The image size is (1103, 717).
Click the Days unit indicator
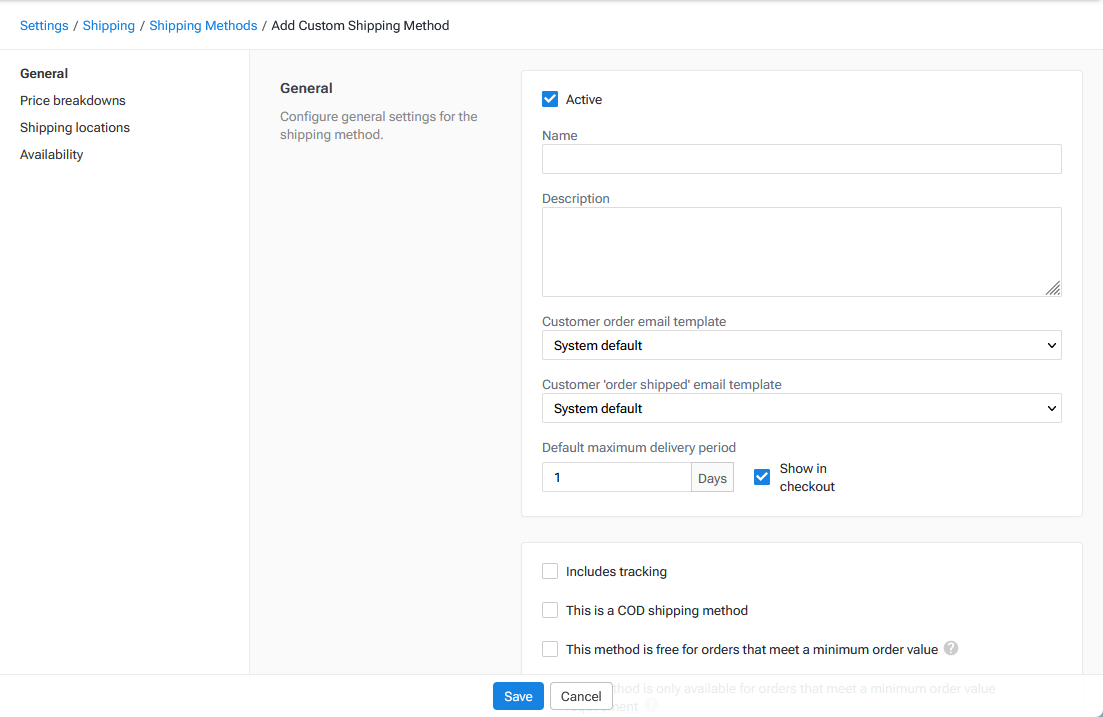712,477
